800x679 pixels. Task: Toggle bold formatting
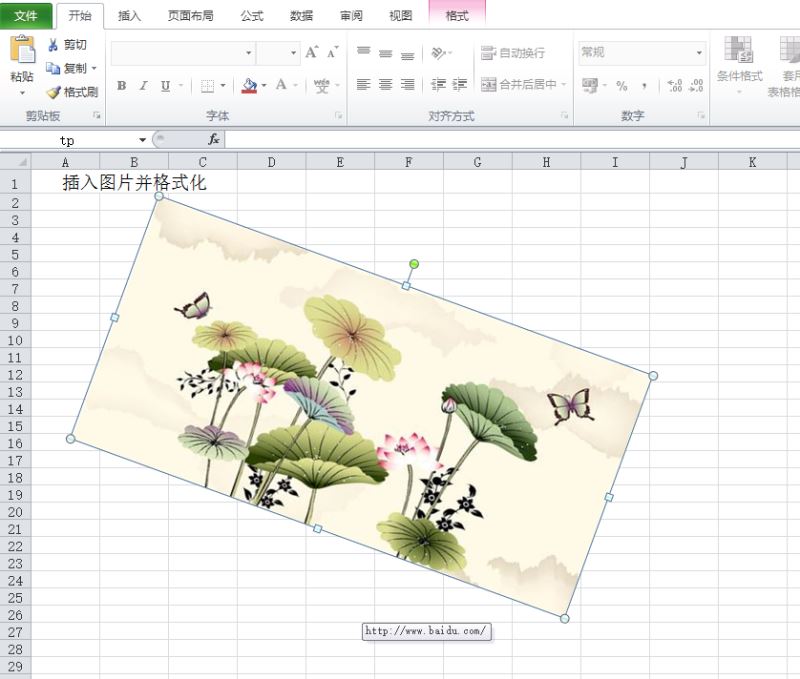point(121,85)
